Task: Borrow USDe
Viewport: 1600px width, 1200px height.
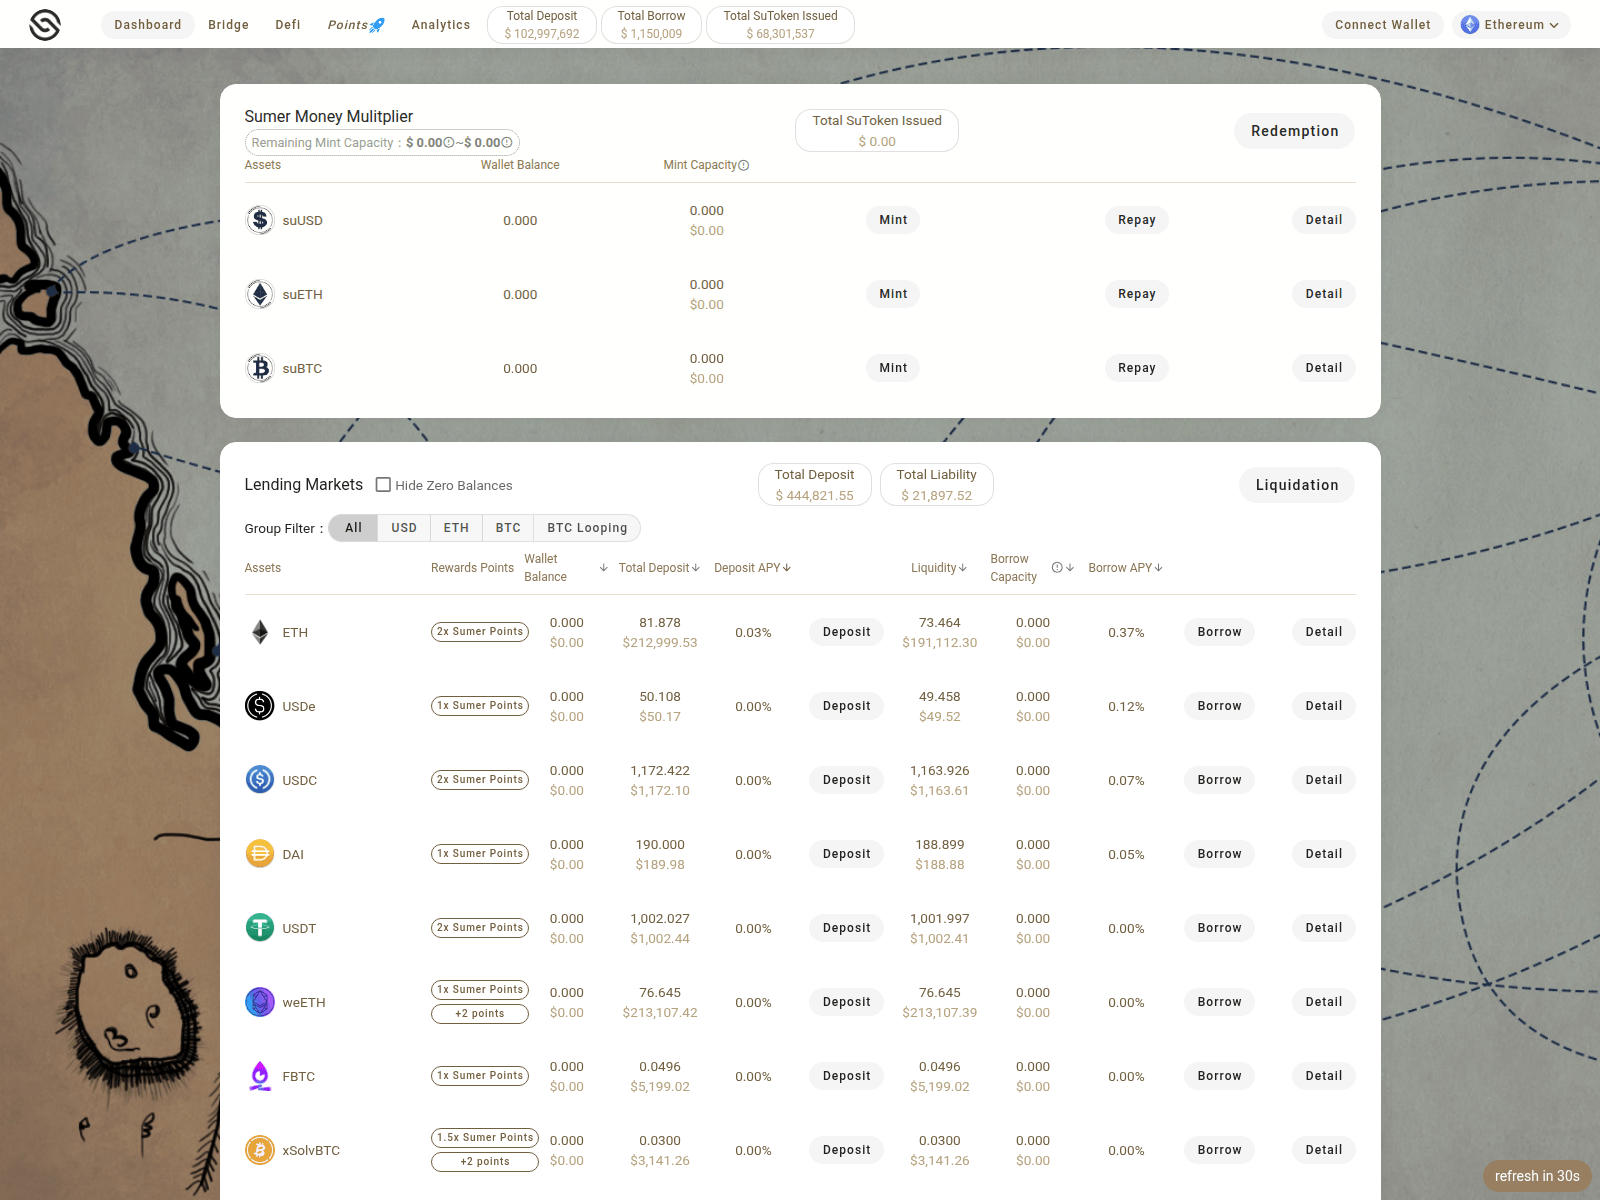Action: click(x=1220, y=706)
